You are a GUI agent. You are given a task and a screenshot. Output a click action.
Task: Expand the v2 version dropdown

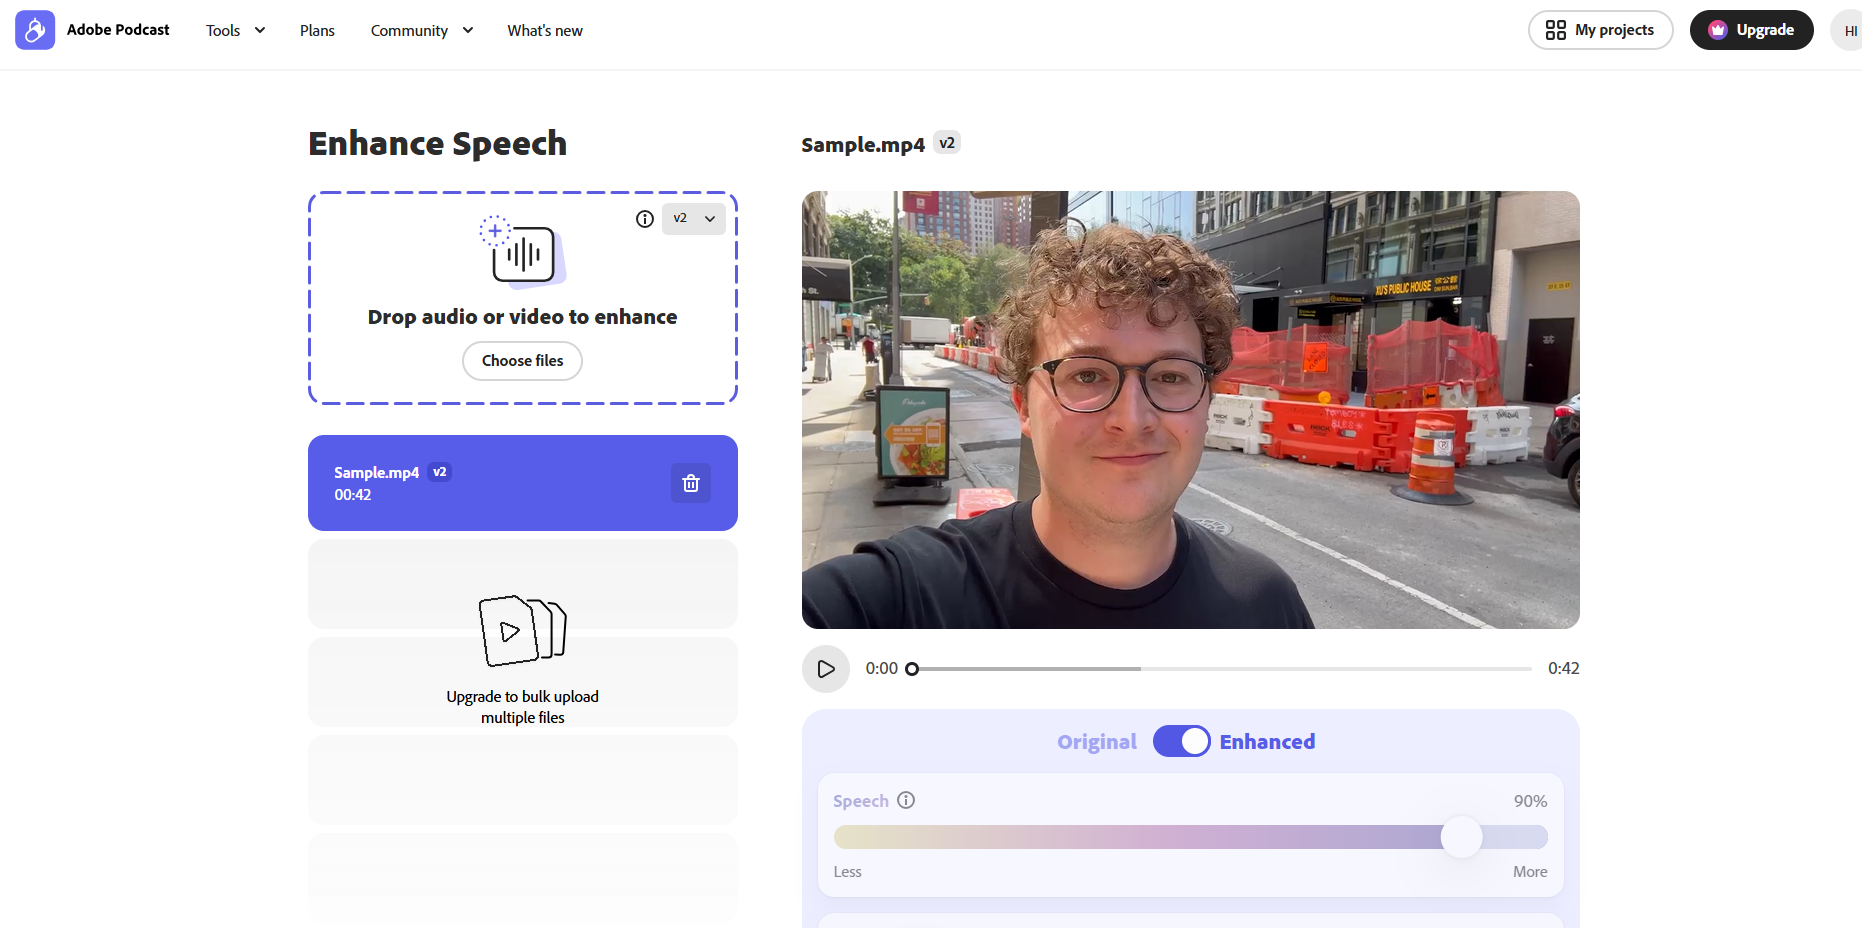click(x=694, y=219)
